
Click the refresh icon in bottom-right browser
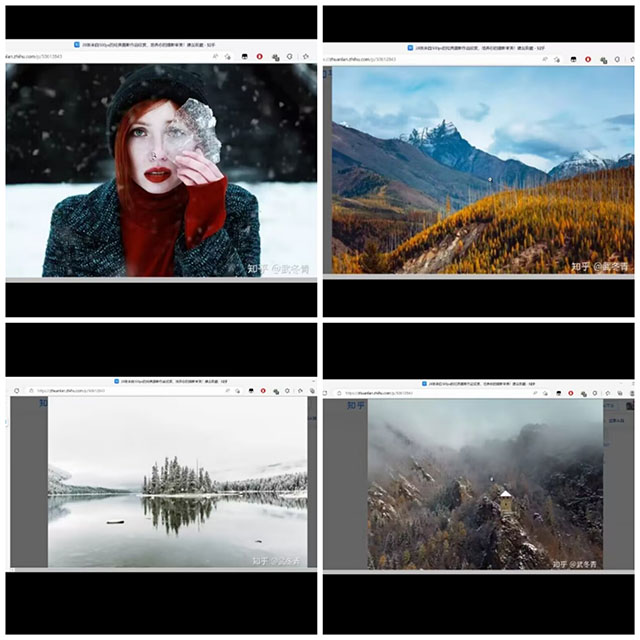(333, 393)
